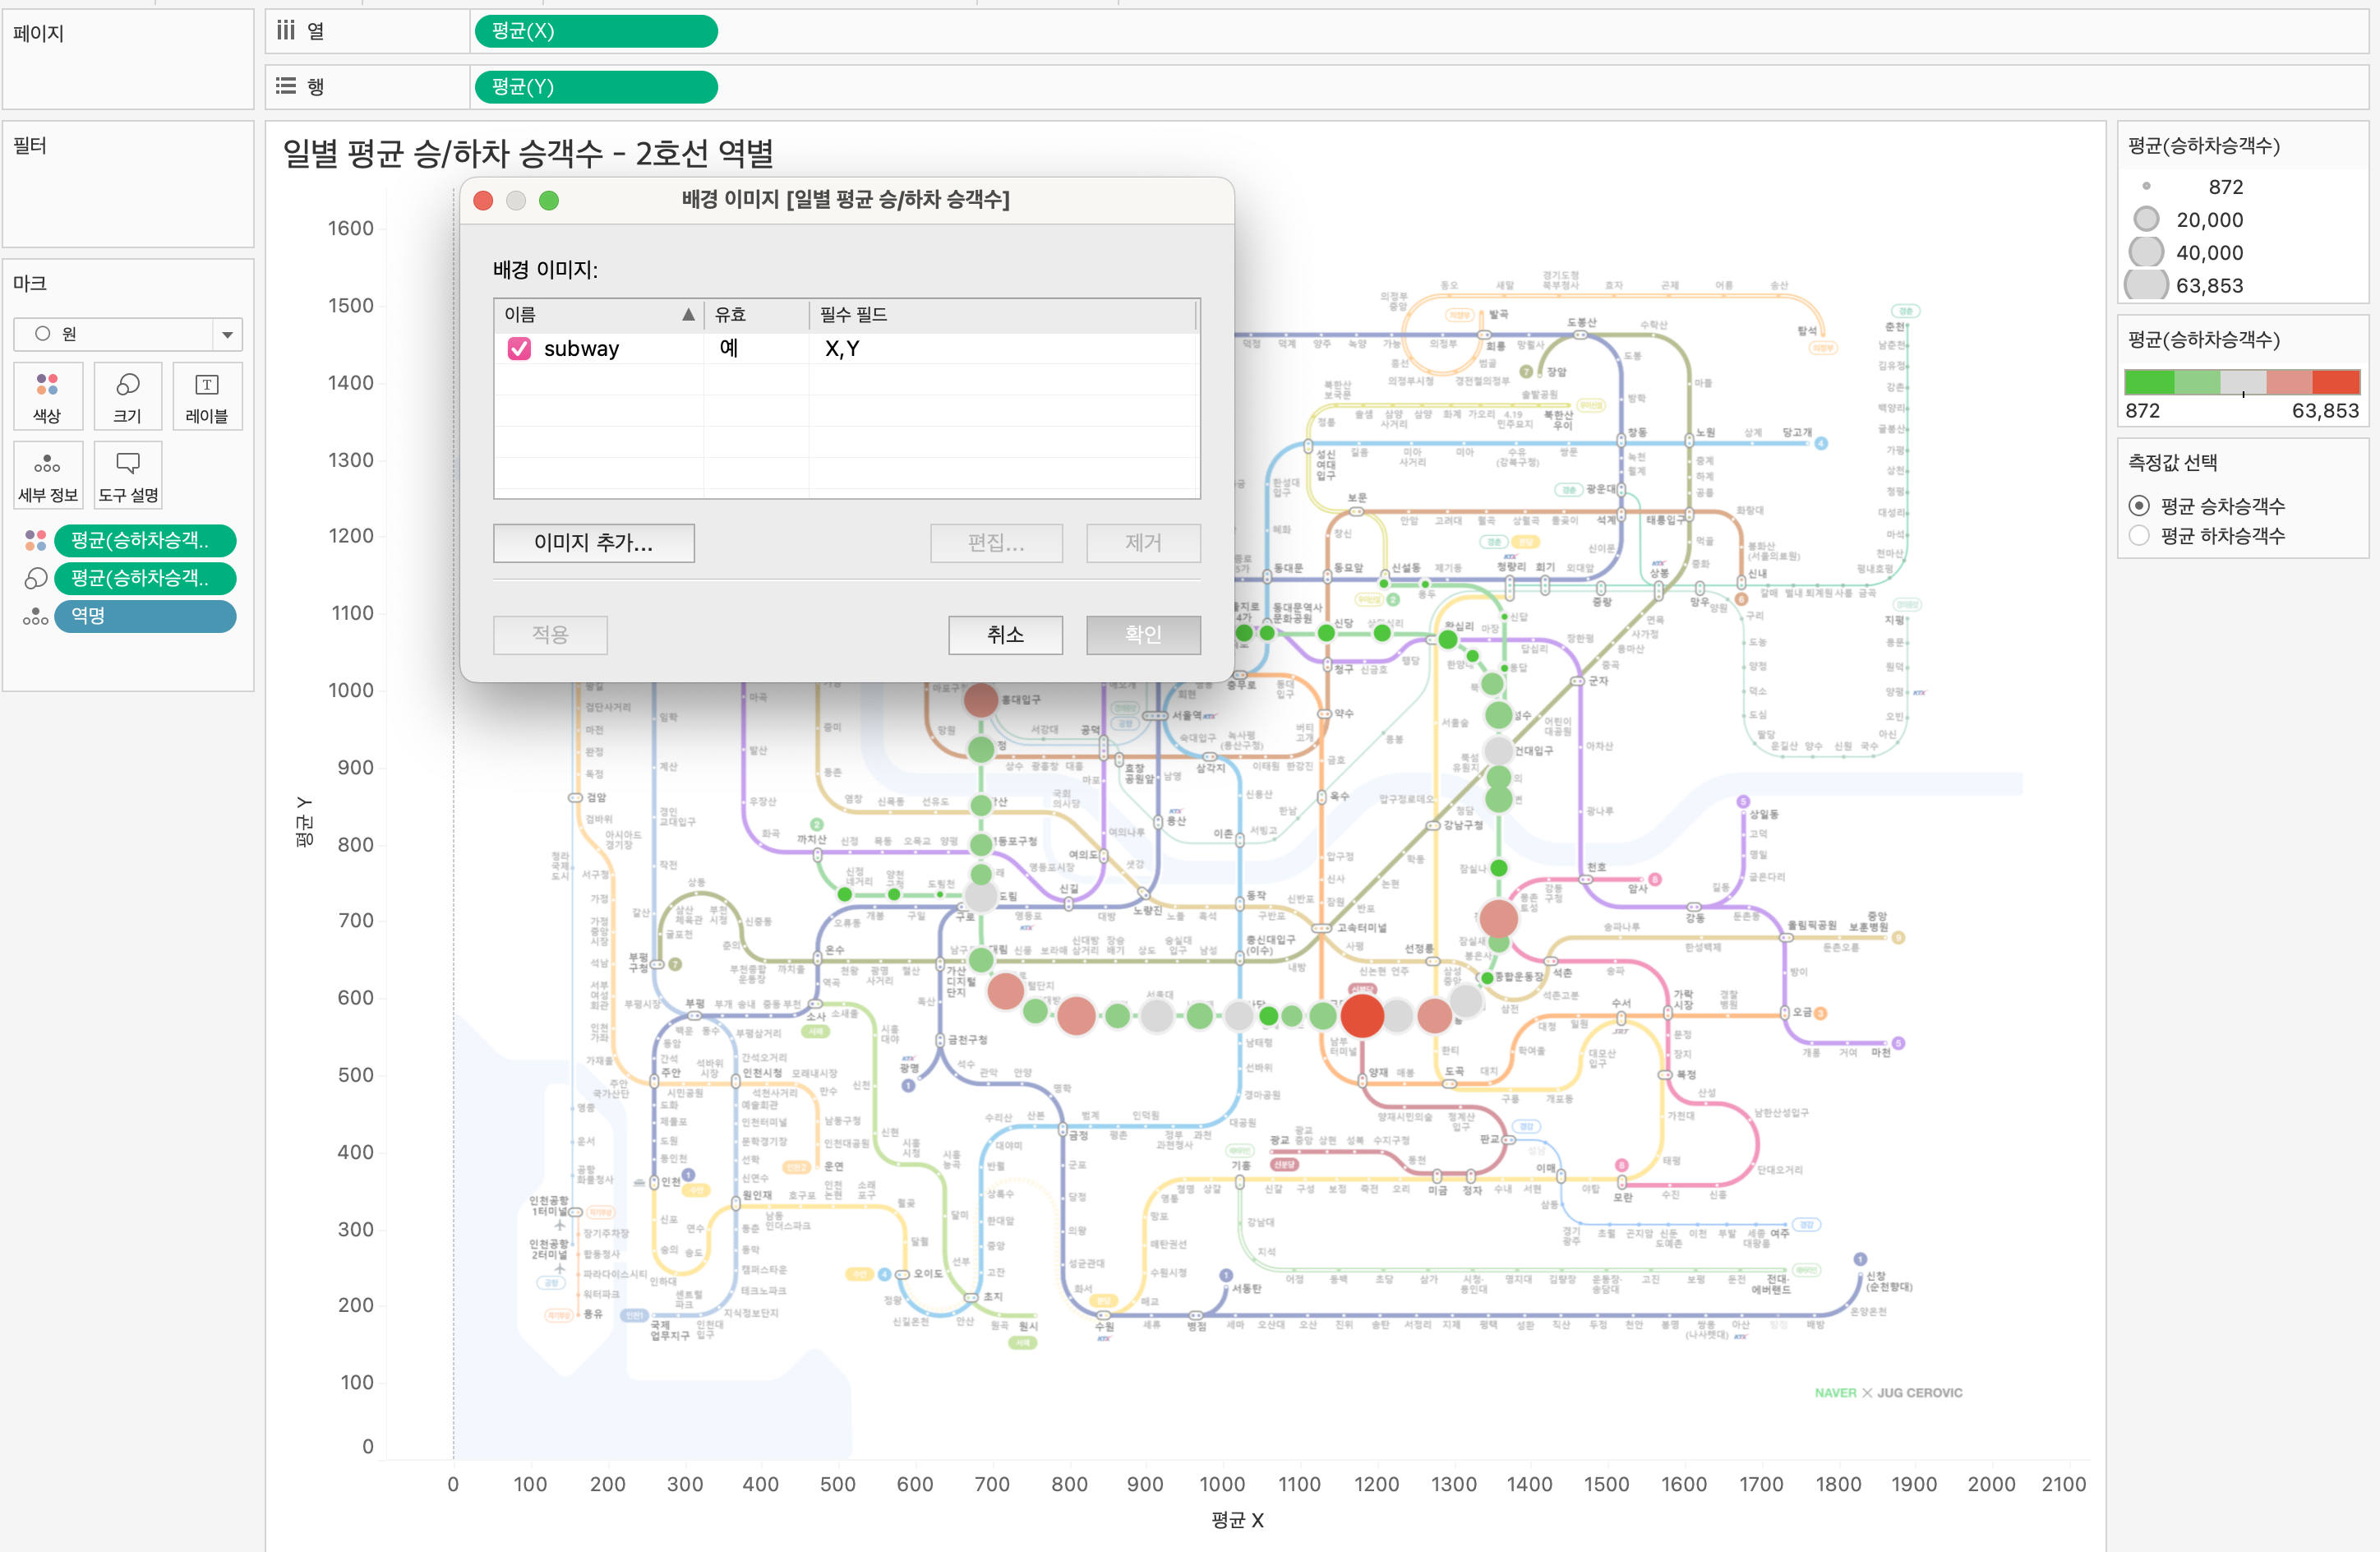Select 평균 하차승객수 radio option
2380x1552 pixels.
2138,536
